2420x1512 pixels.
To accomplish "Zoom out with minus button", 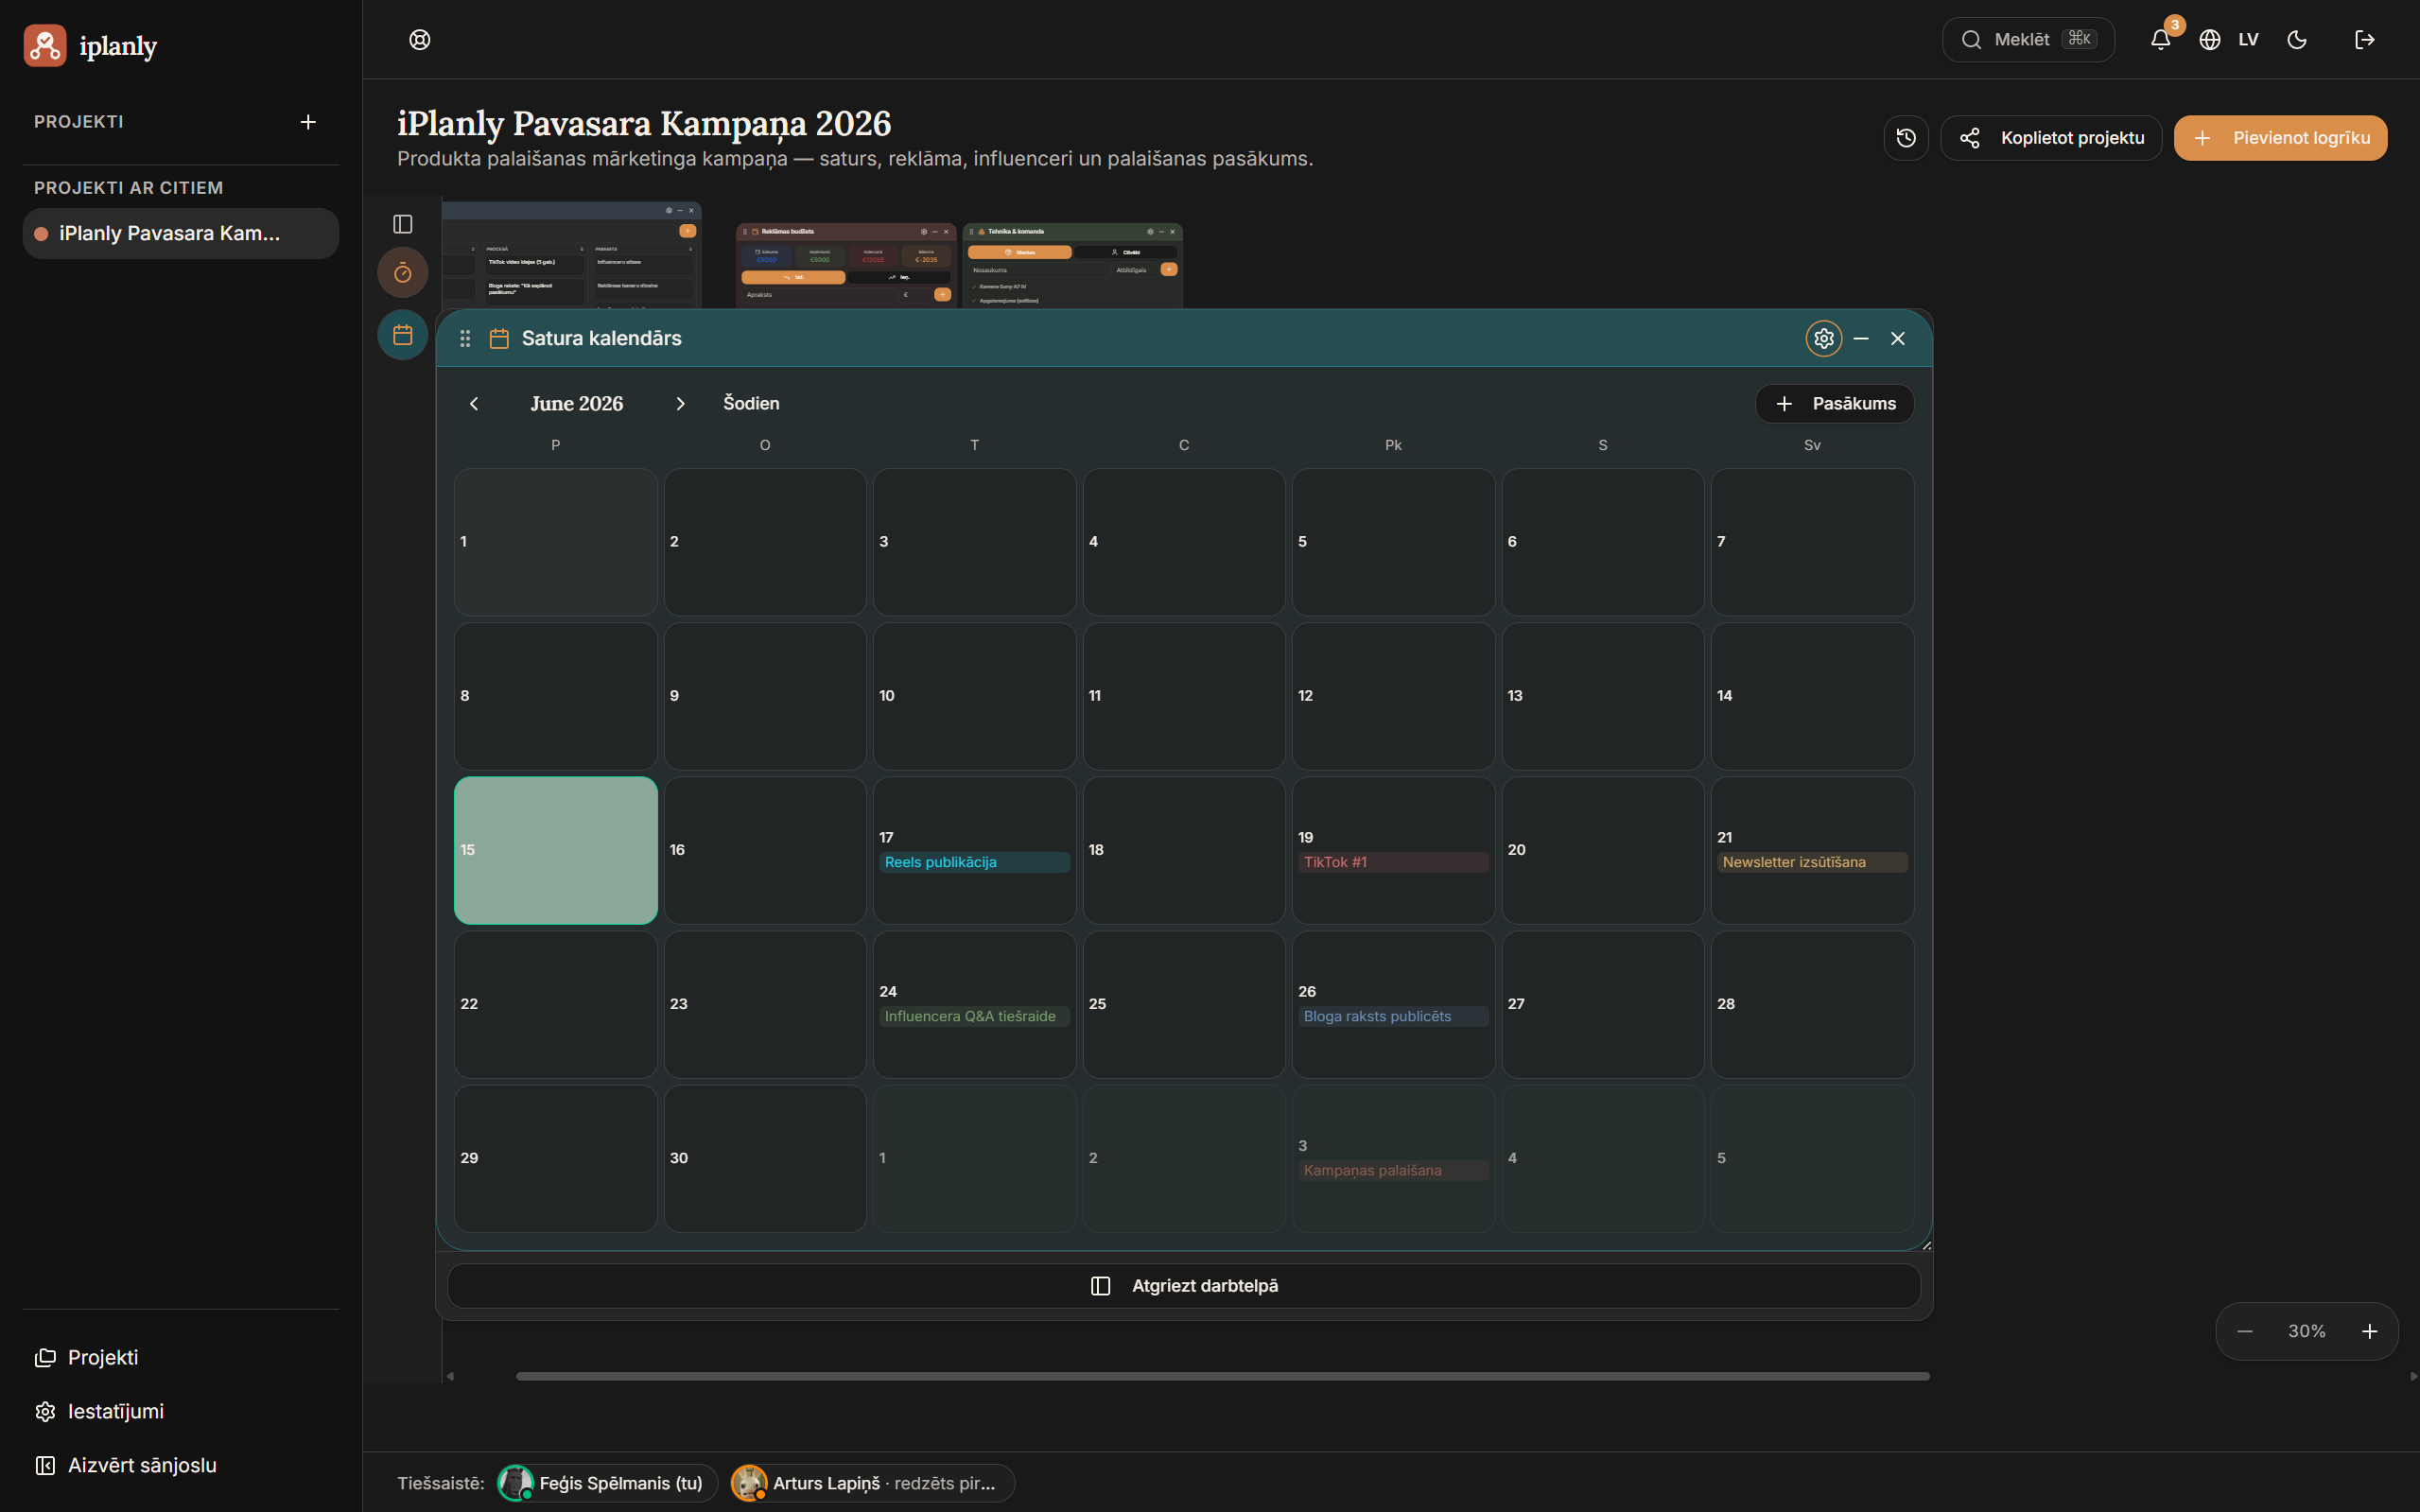I will (x=2245, y=1331).
